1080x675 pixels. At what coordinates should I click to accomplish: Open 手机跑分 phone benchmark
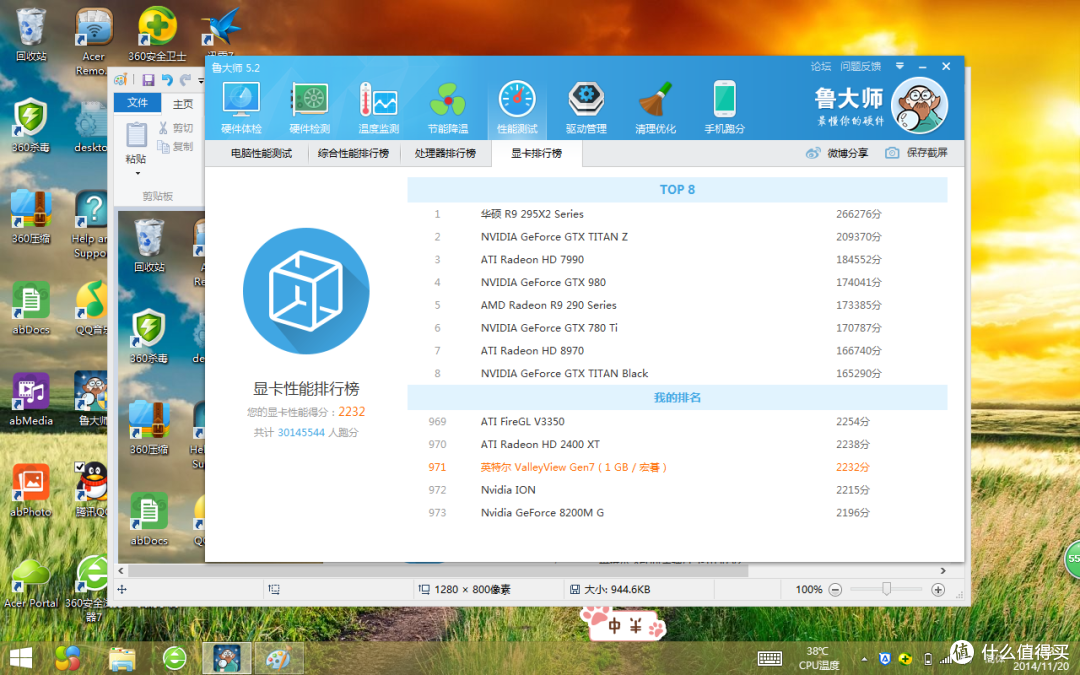[x=725, y=107]
